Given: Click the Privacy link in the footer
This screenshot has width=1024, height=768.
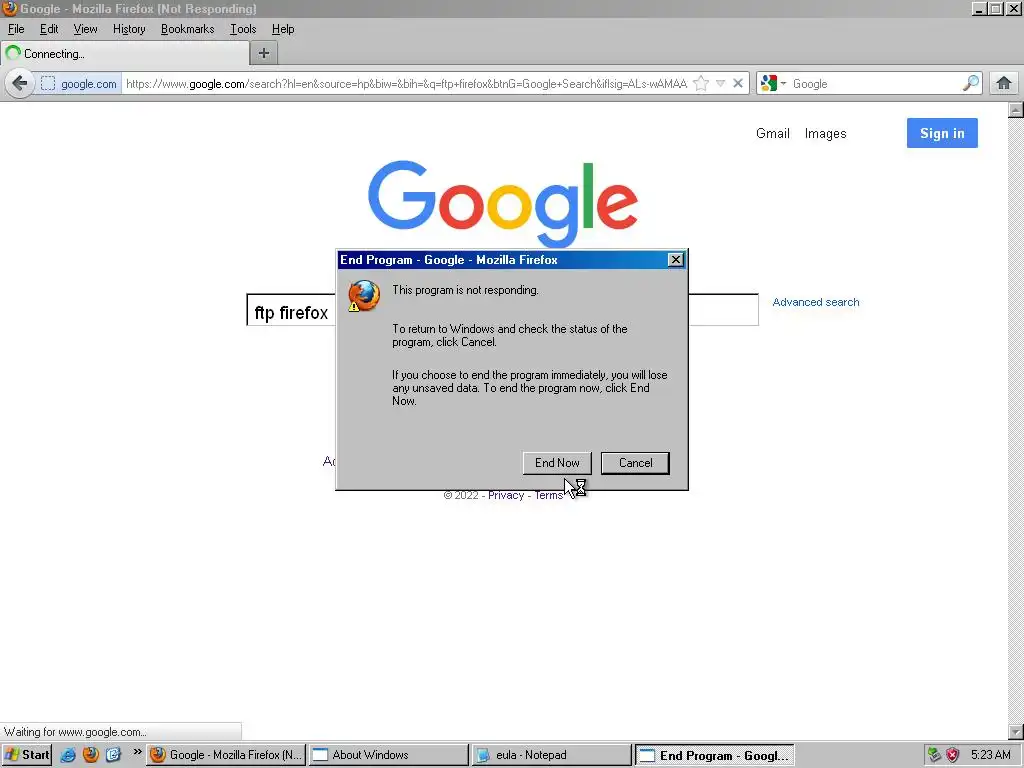Looking at the screenshot, I should pyautogui.click(x=505, y=495).
